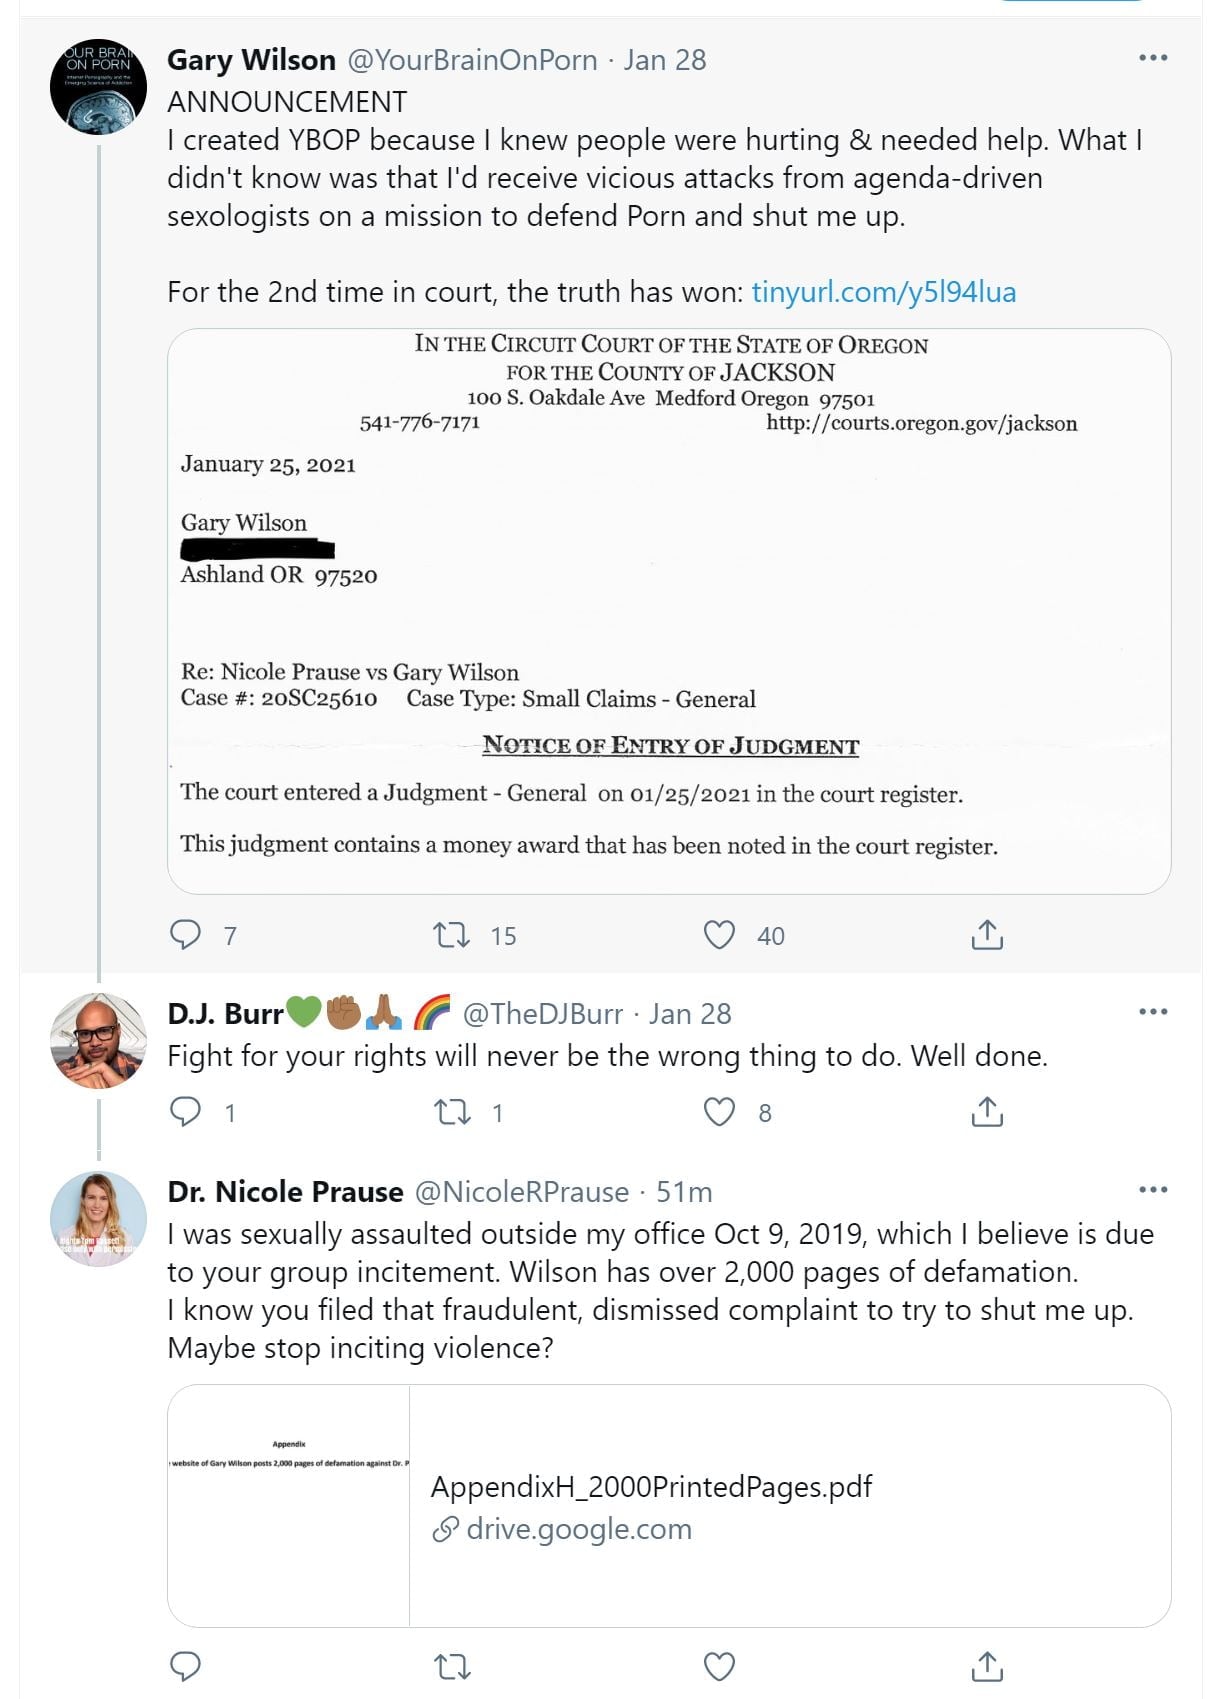Share Gary Wilson's announcement tweet

pos(987,935)
